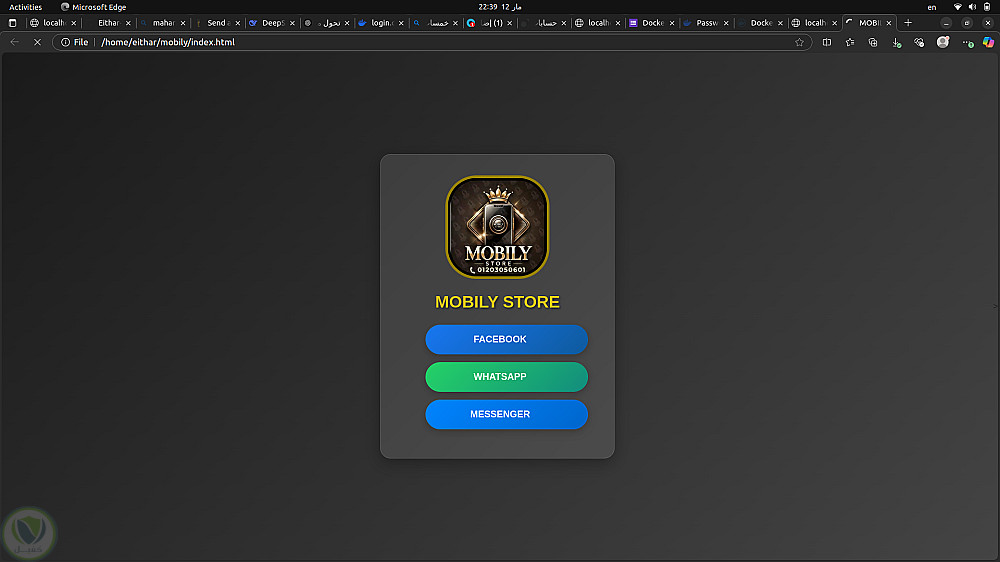Open the Downloads icon
This screenshot has height=562, width=1000.
897,43
